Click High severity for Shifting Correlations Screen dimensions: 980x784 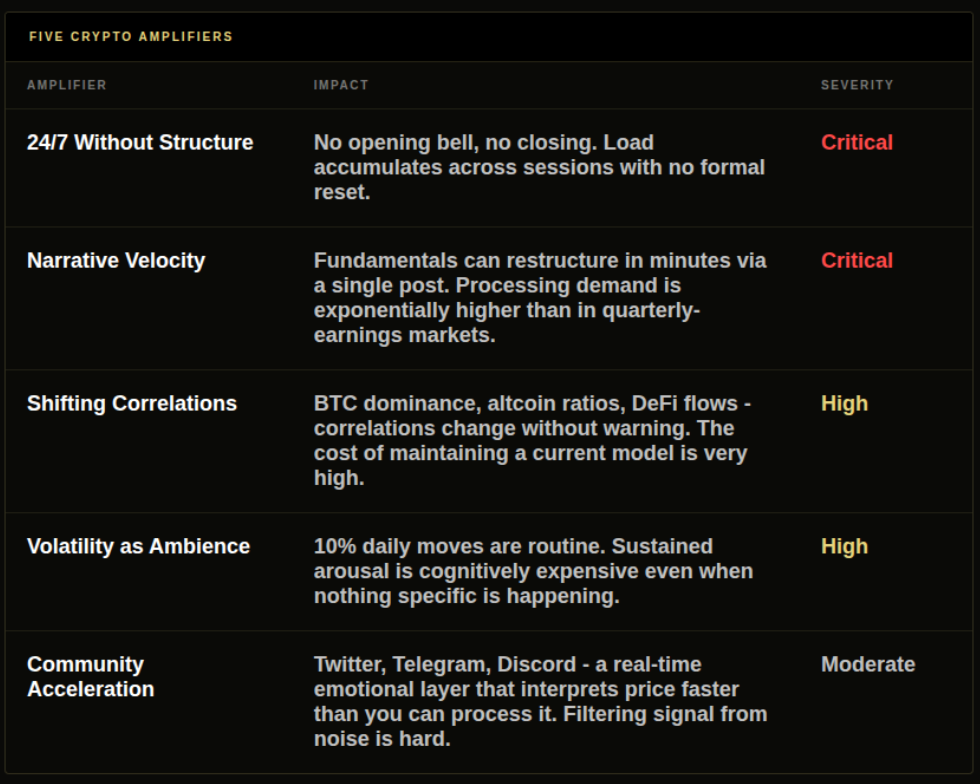pyautogui.click(x=844, y=404)
